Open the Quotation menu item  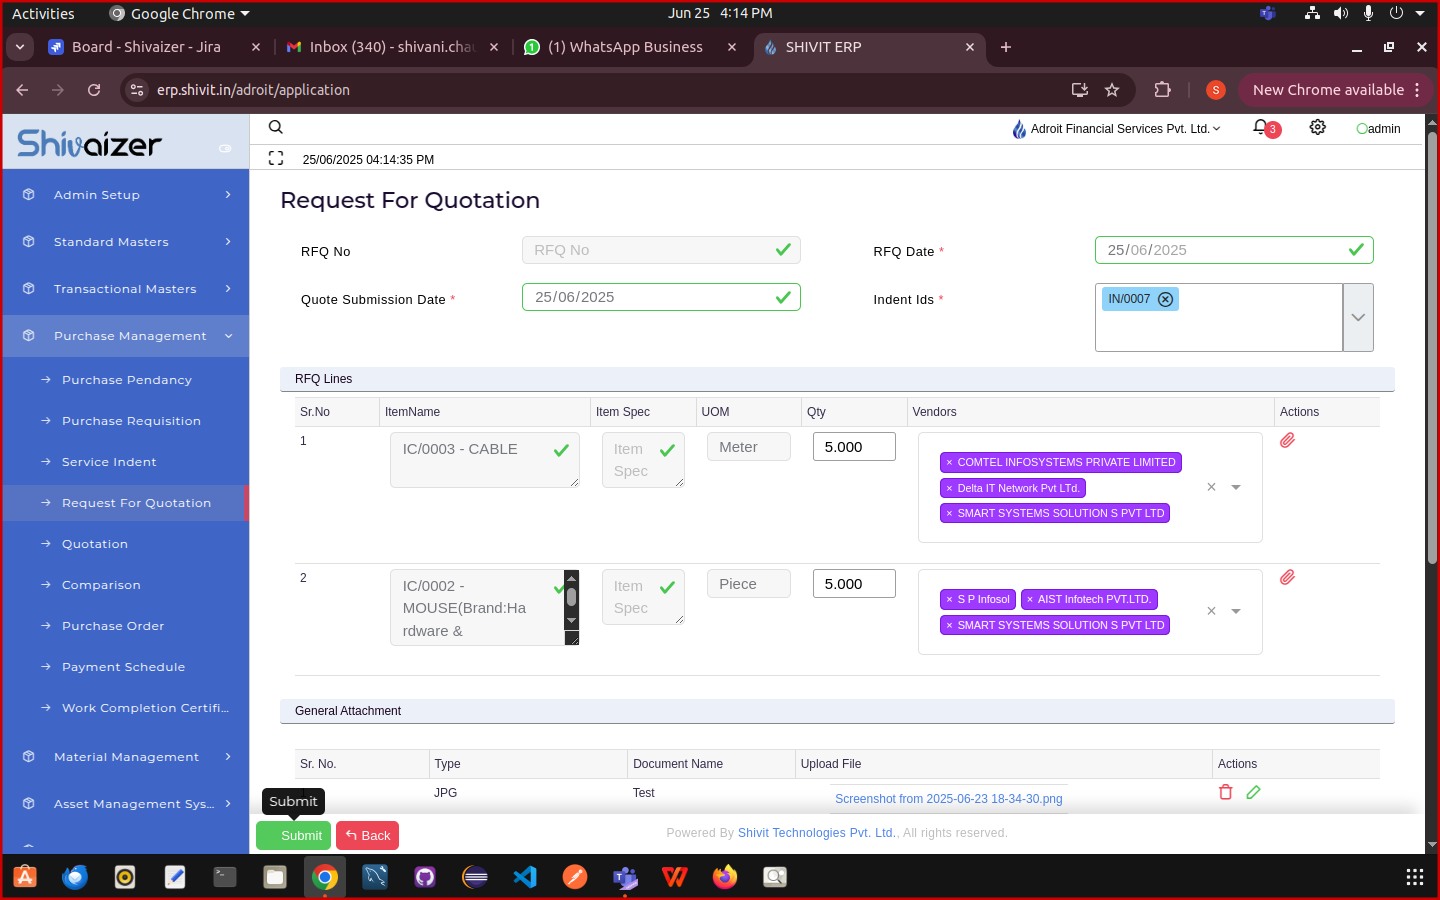coord(95,544)
